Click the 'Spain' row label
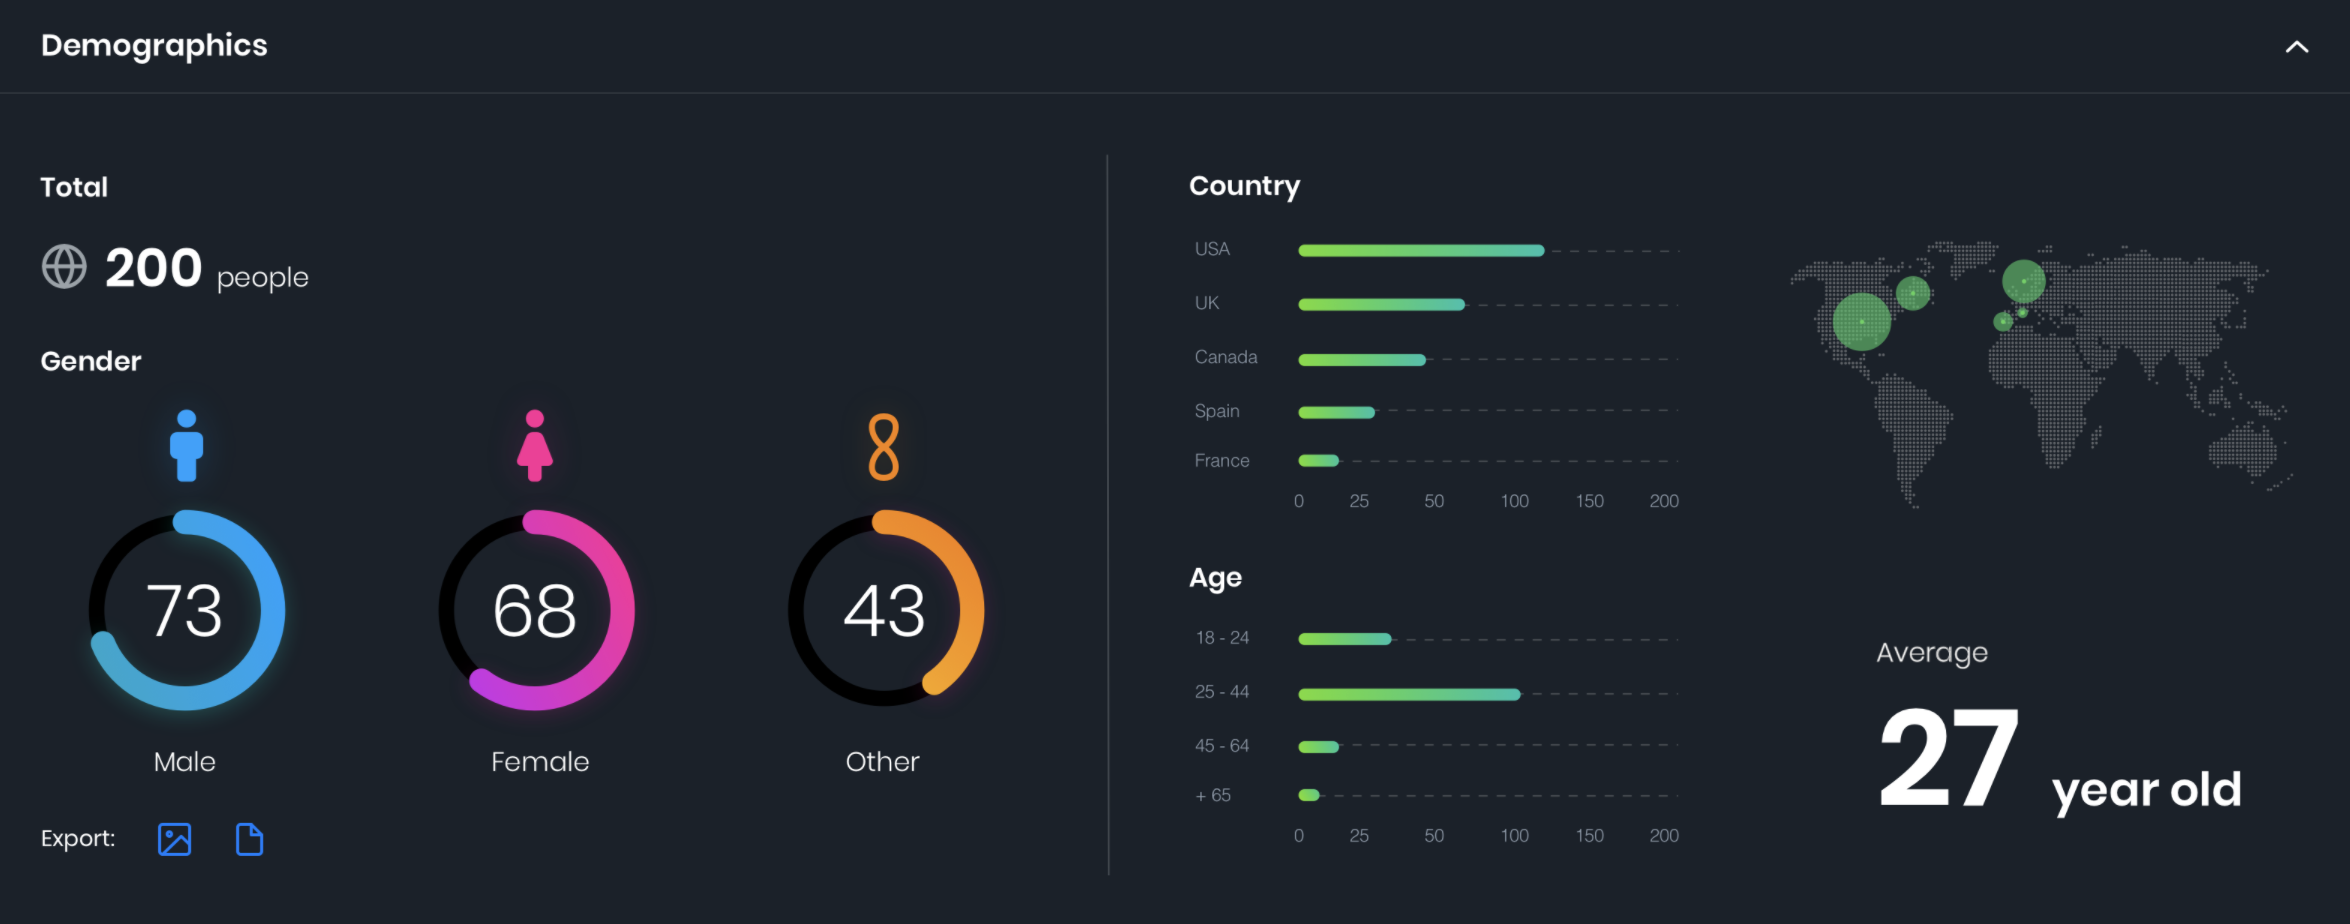 click(1217, 411)
